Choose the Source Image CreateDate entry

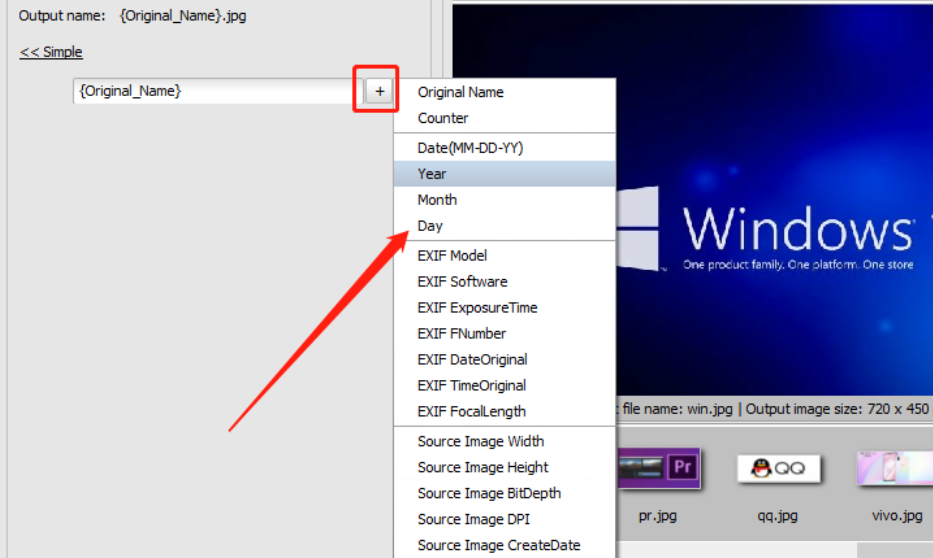[x=505, y=546]
